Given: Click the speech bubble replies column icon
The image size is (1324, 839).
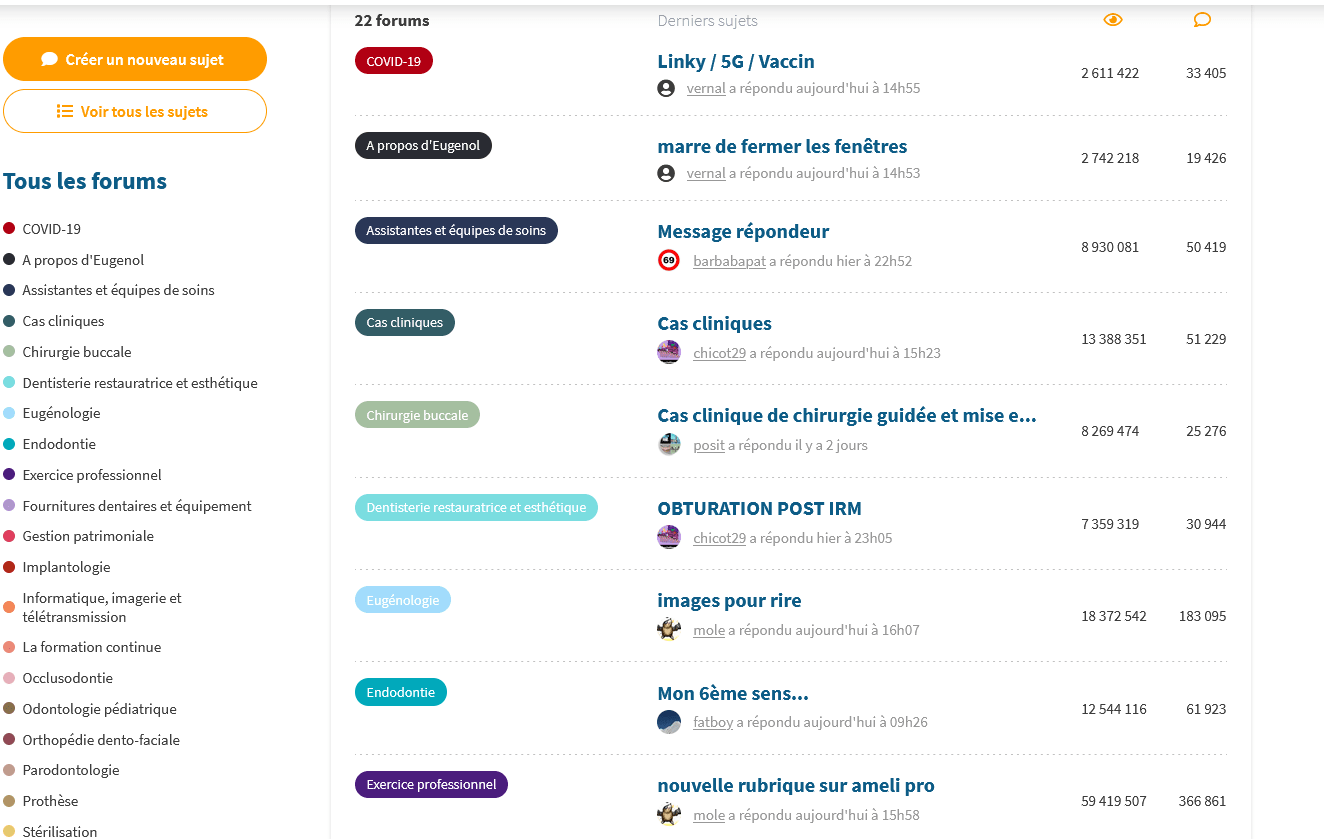Looking at the screenshot, I should click(1202, 20).
